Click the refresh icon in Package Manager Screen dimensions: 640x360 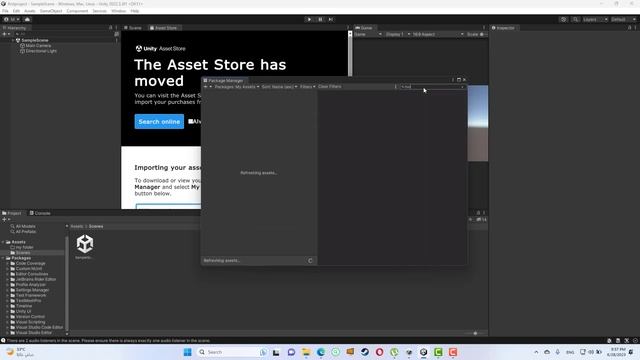tap(310, 260)
